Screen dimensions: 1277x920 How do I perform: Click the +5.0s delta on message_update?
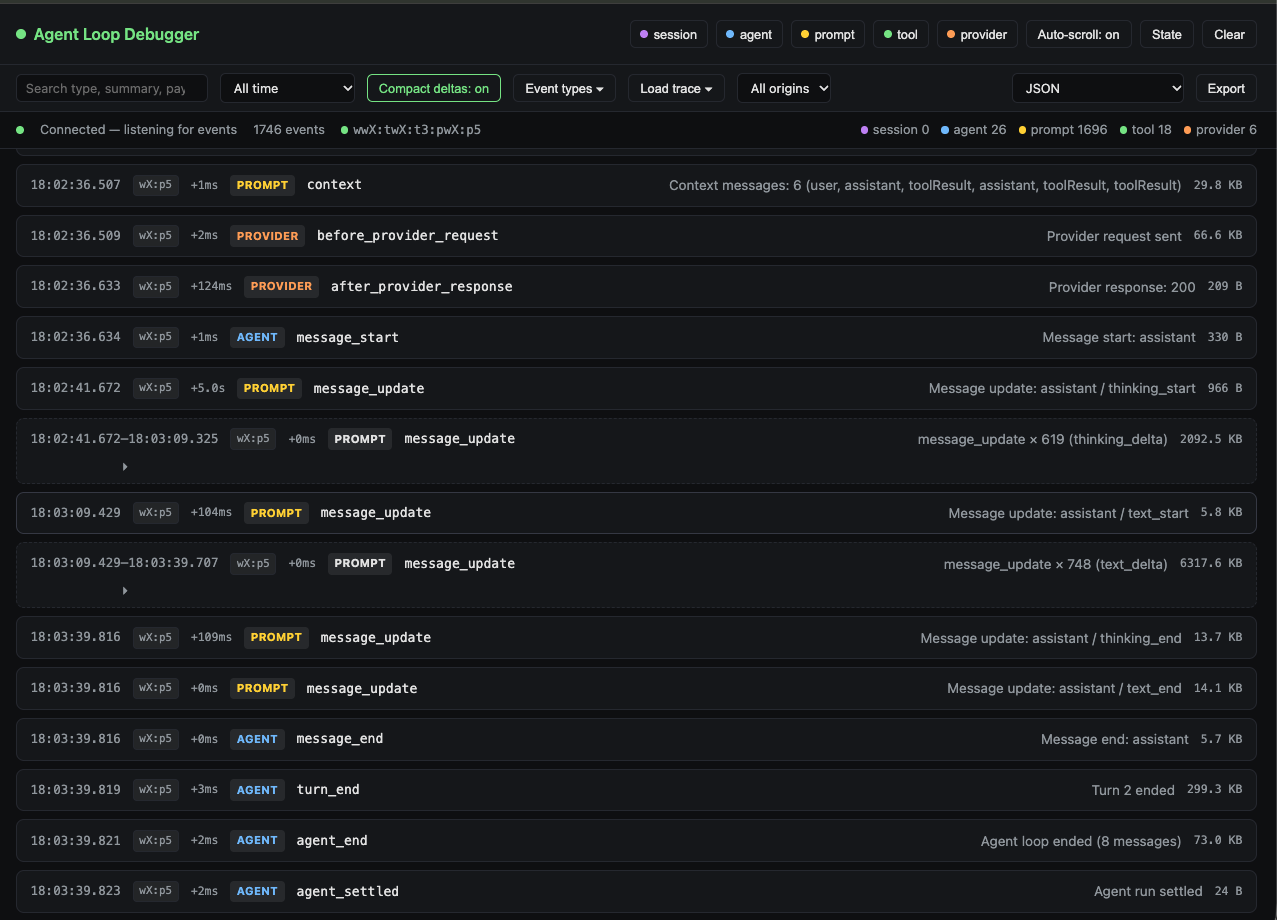point(208,388)
